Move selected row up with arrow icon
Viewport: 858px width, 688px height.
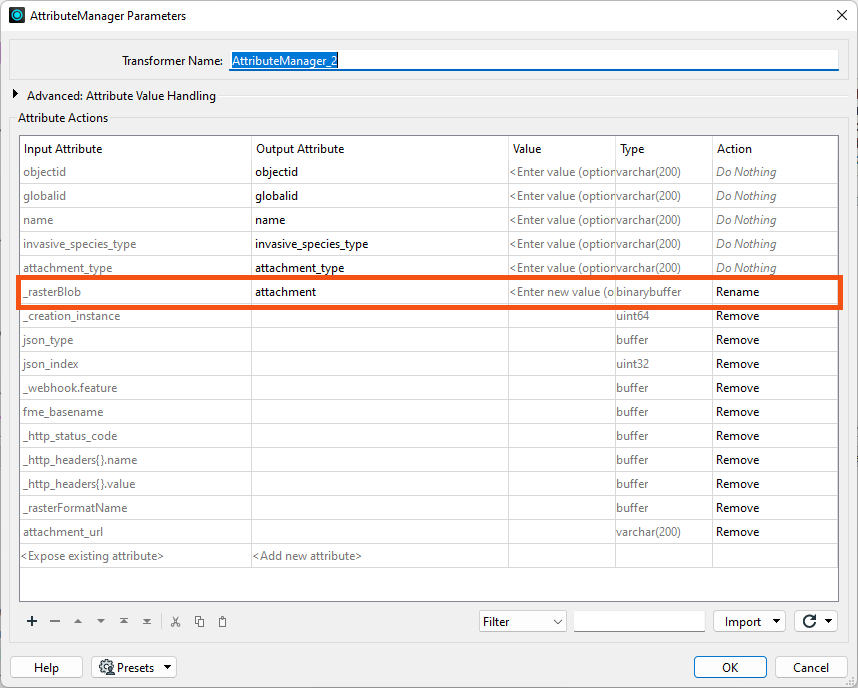78,621
